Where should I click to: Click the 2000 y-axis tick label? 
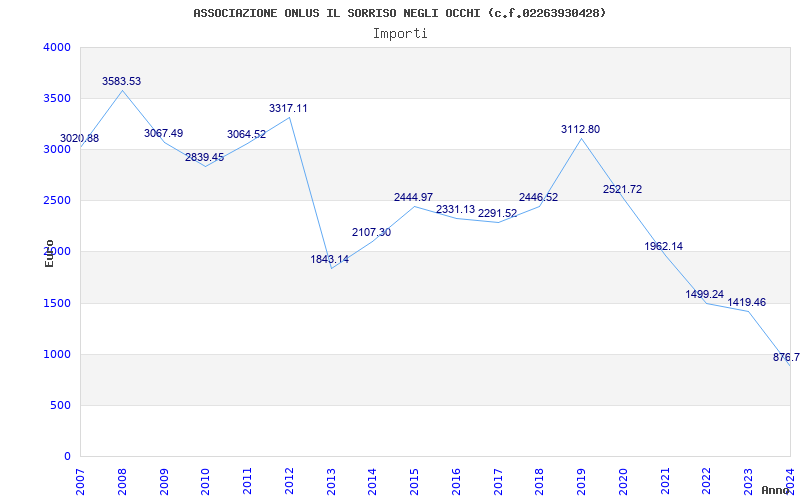[57, 252]
